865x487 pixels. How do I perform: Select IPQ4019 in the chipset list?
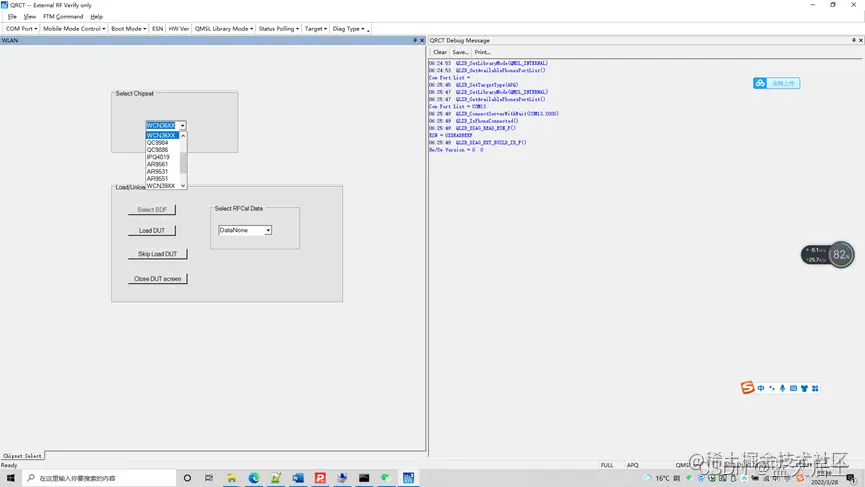[x=162, y=157]
